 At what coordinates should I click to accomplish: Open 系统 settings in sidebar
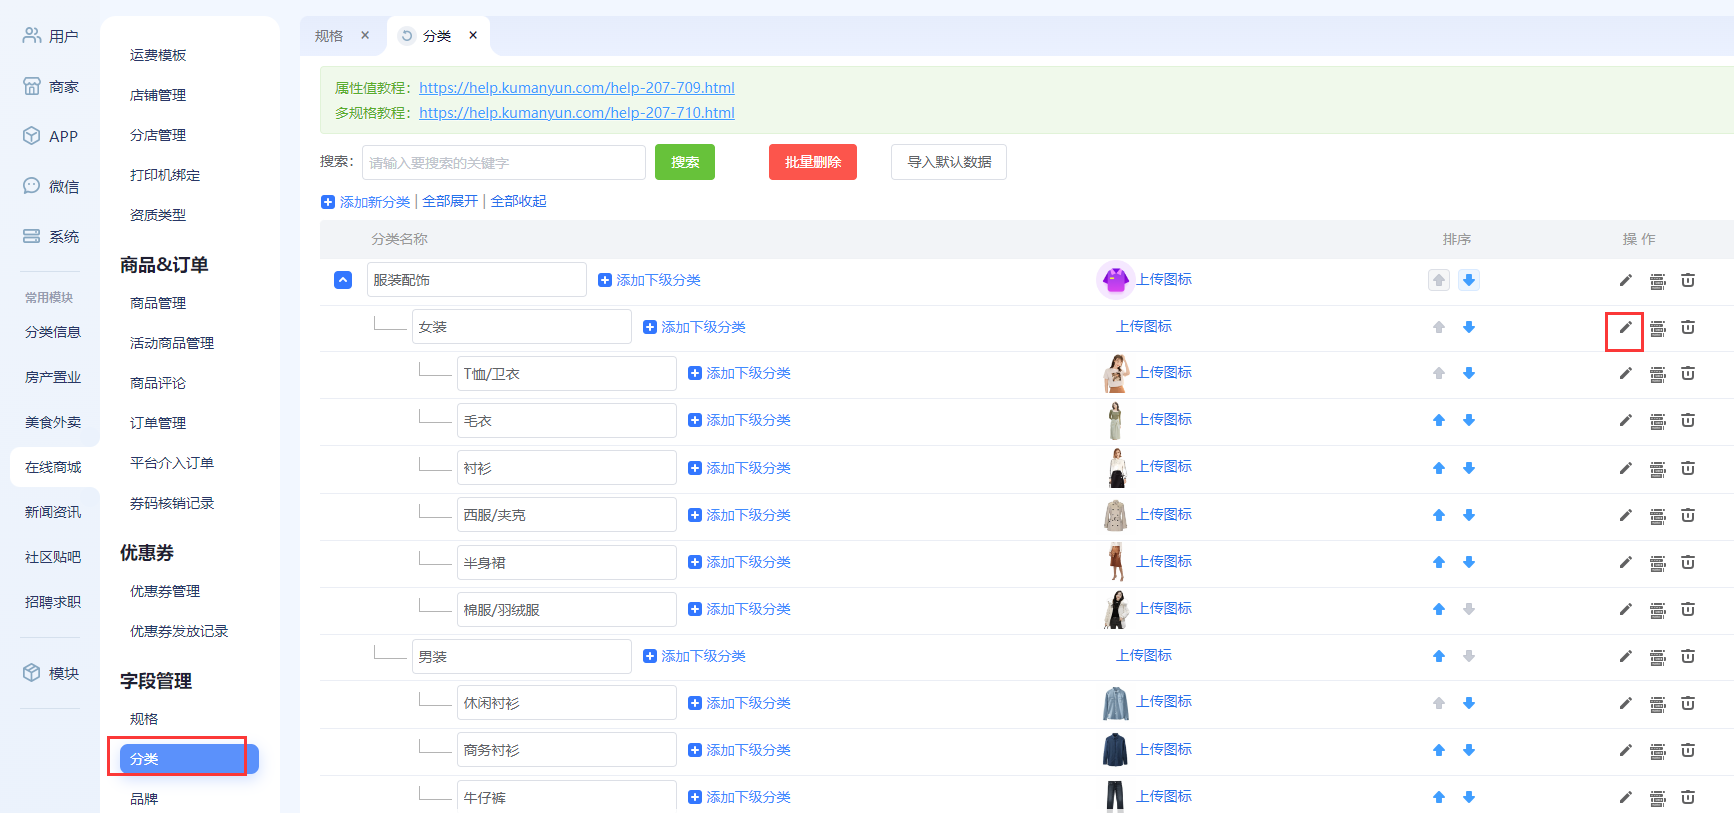(x=50, y=236)
